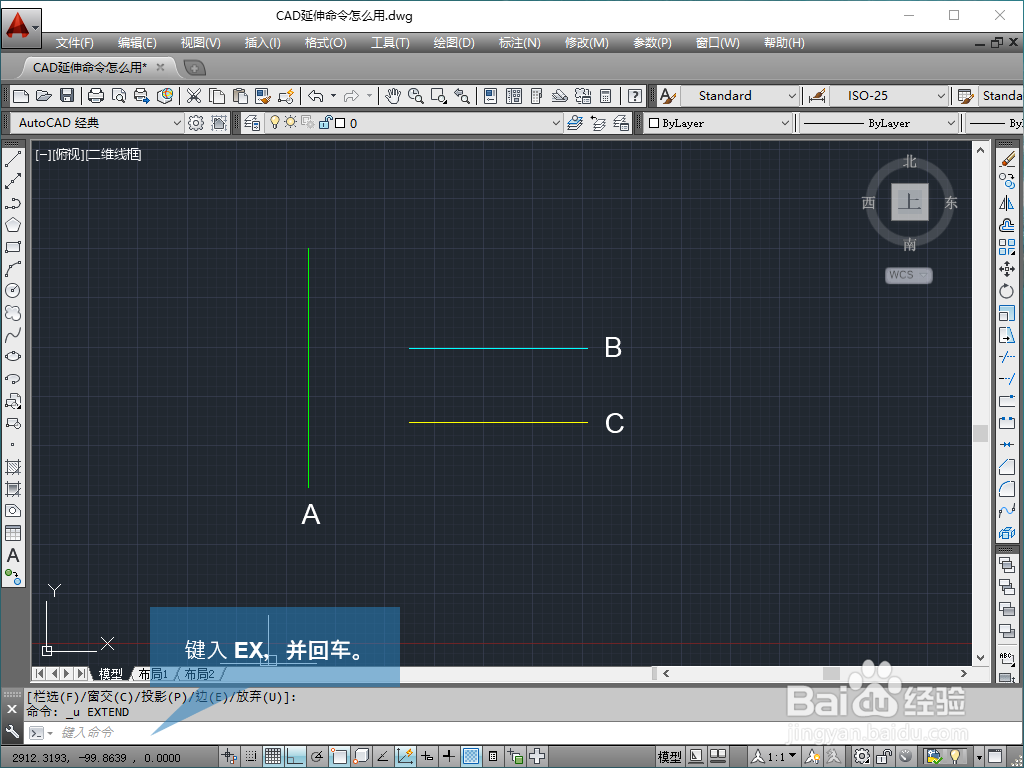Screen dimensions: 1024x768
Task: Toggle Snap mode in status bar
Action: tap(251, 757)
